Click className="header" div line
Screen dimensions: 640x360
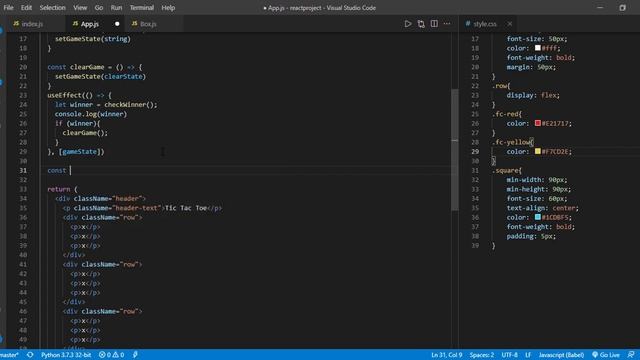click(x=100, y=198)
